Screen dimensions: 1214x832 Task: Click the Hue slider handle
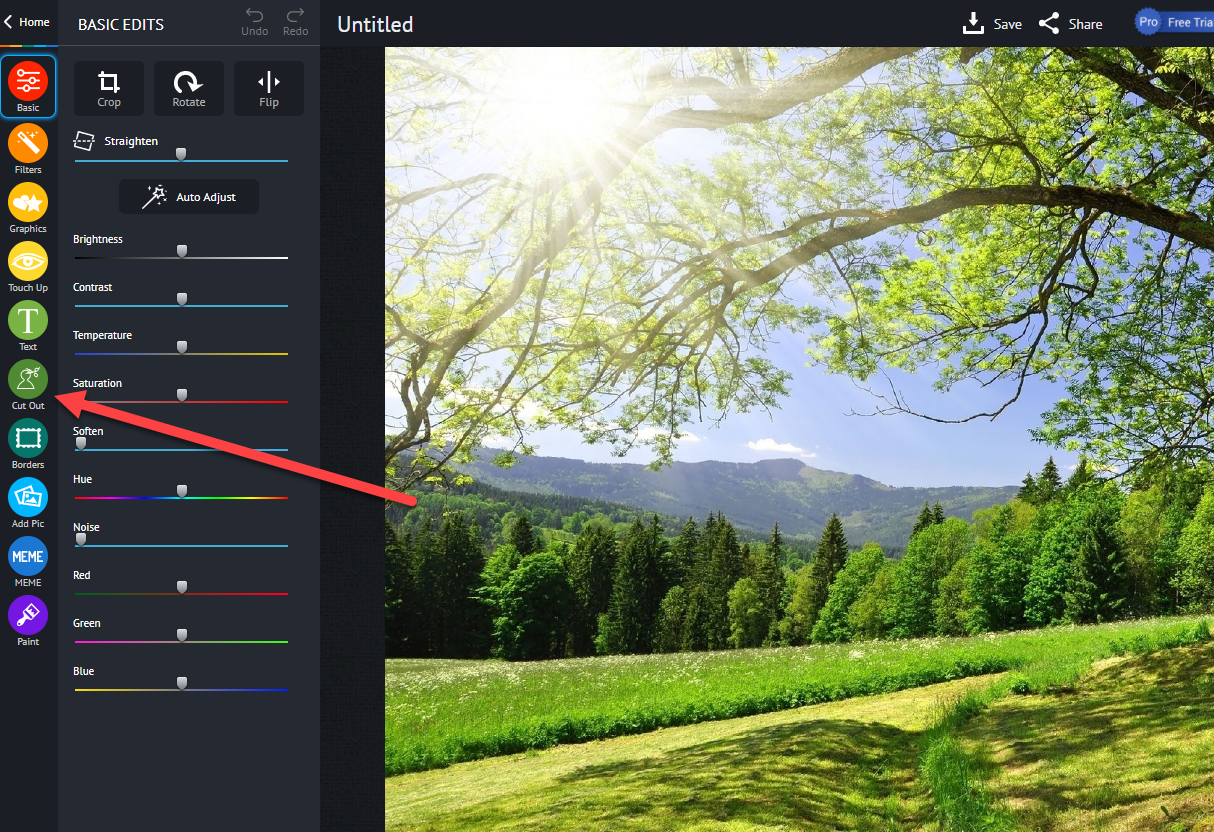coord(181,491)
